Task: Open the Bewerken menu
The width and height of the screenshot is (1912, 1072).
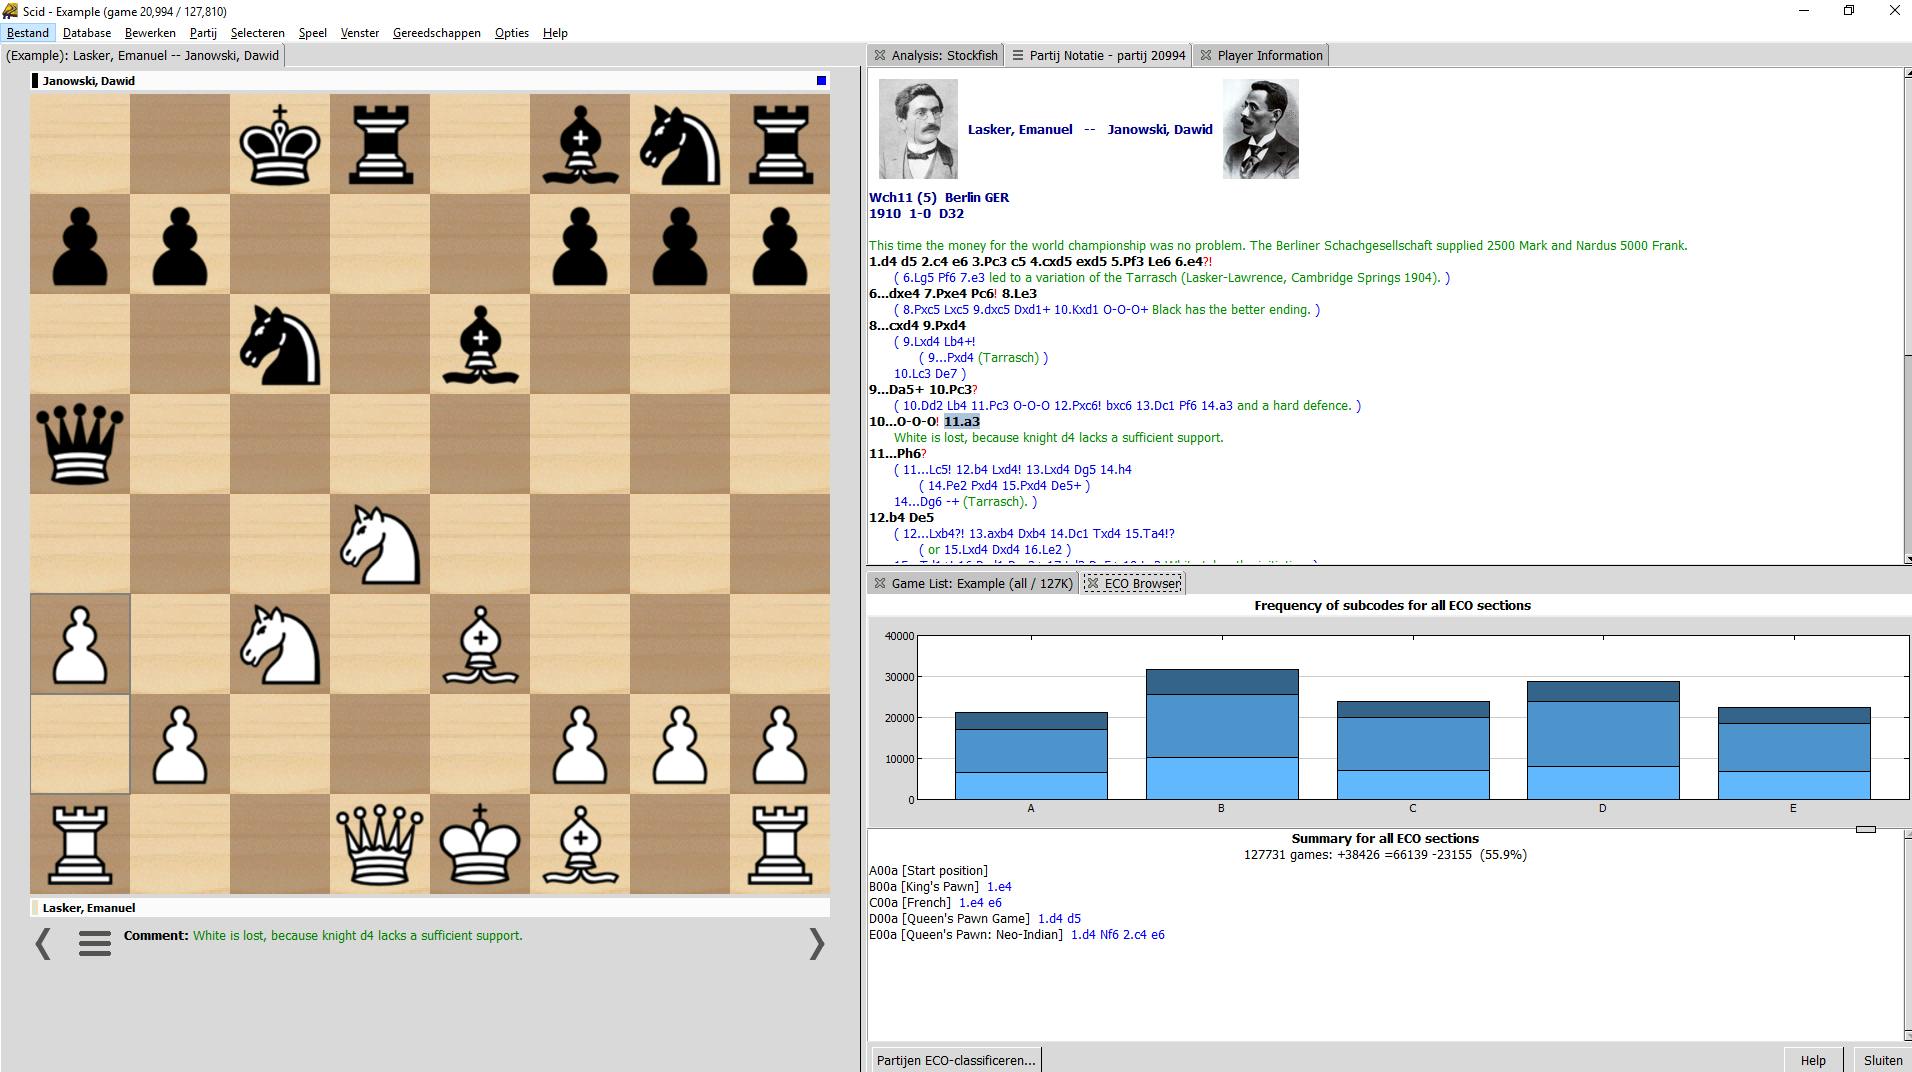Action: (x=150, y=33)
